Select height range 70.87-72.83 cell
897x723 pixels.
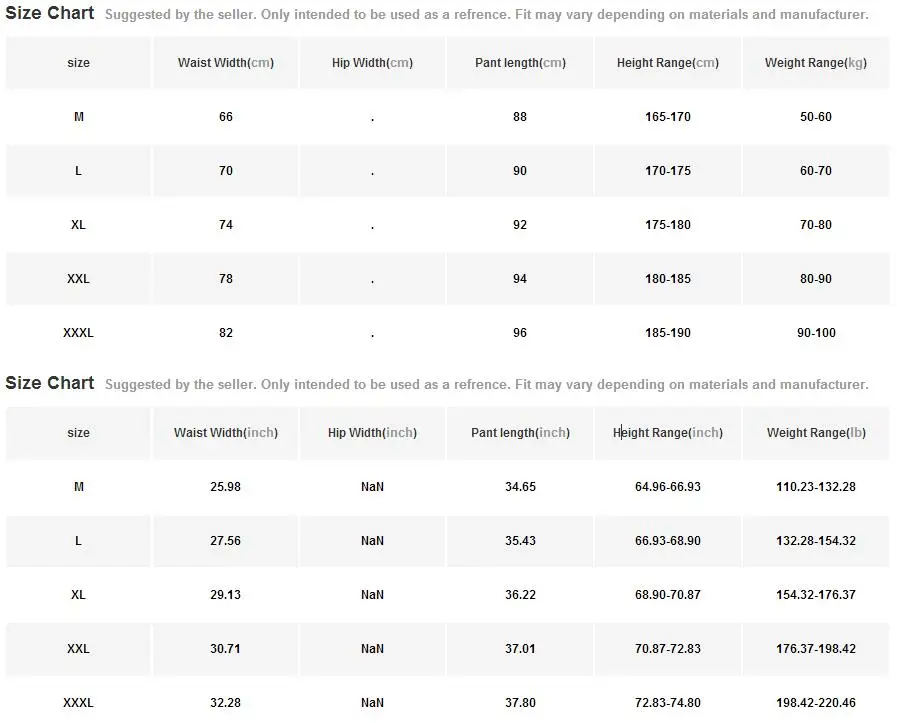pyautogui.click(x=668, y=649)
